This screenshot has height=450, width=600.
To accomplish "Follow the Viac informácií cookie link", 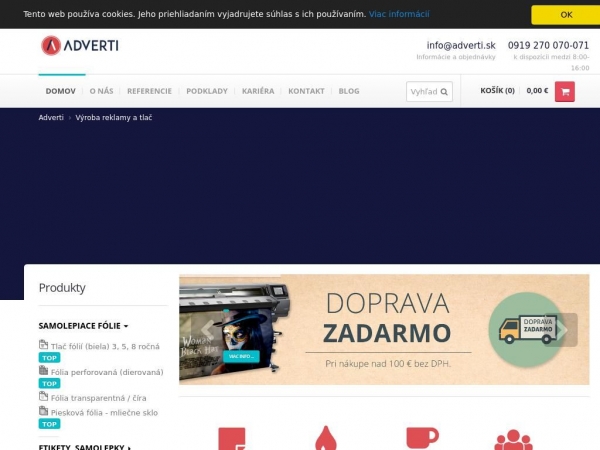I will [399, 14].
